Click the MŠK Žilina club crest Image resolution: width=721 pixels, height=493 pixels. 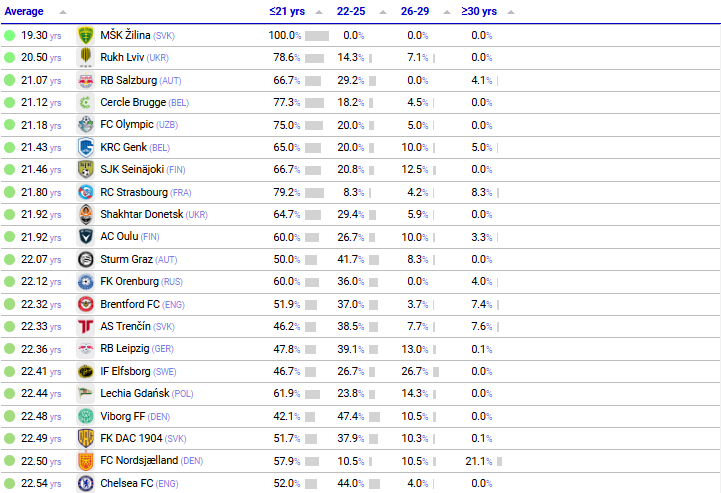(x=86, y=35)
